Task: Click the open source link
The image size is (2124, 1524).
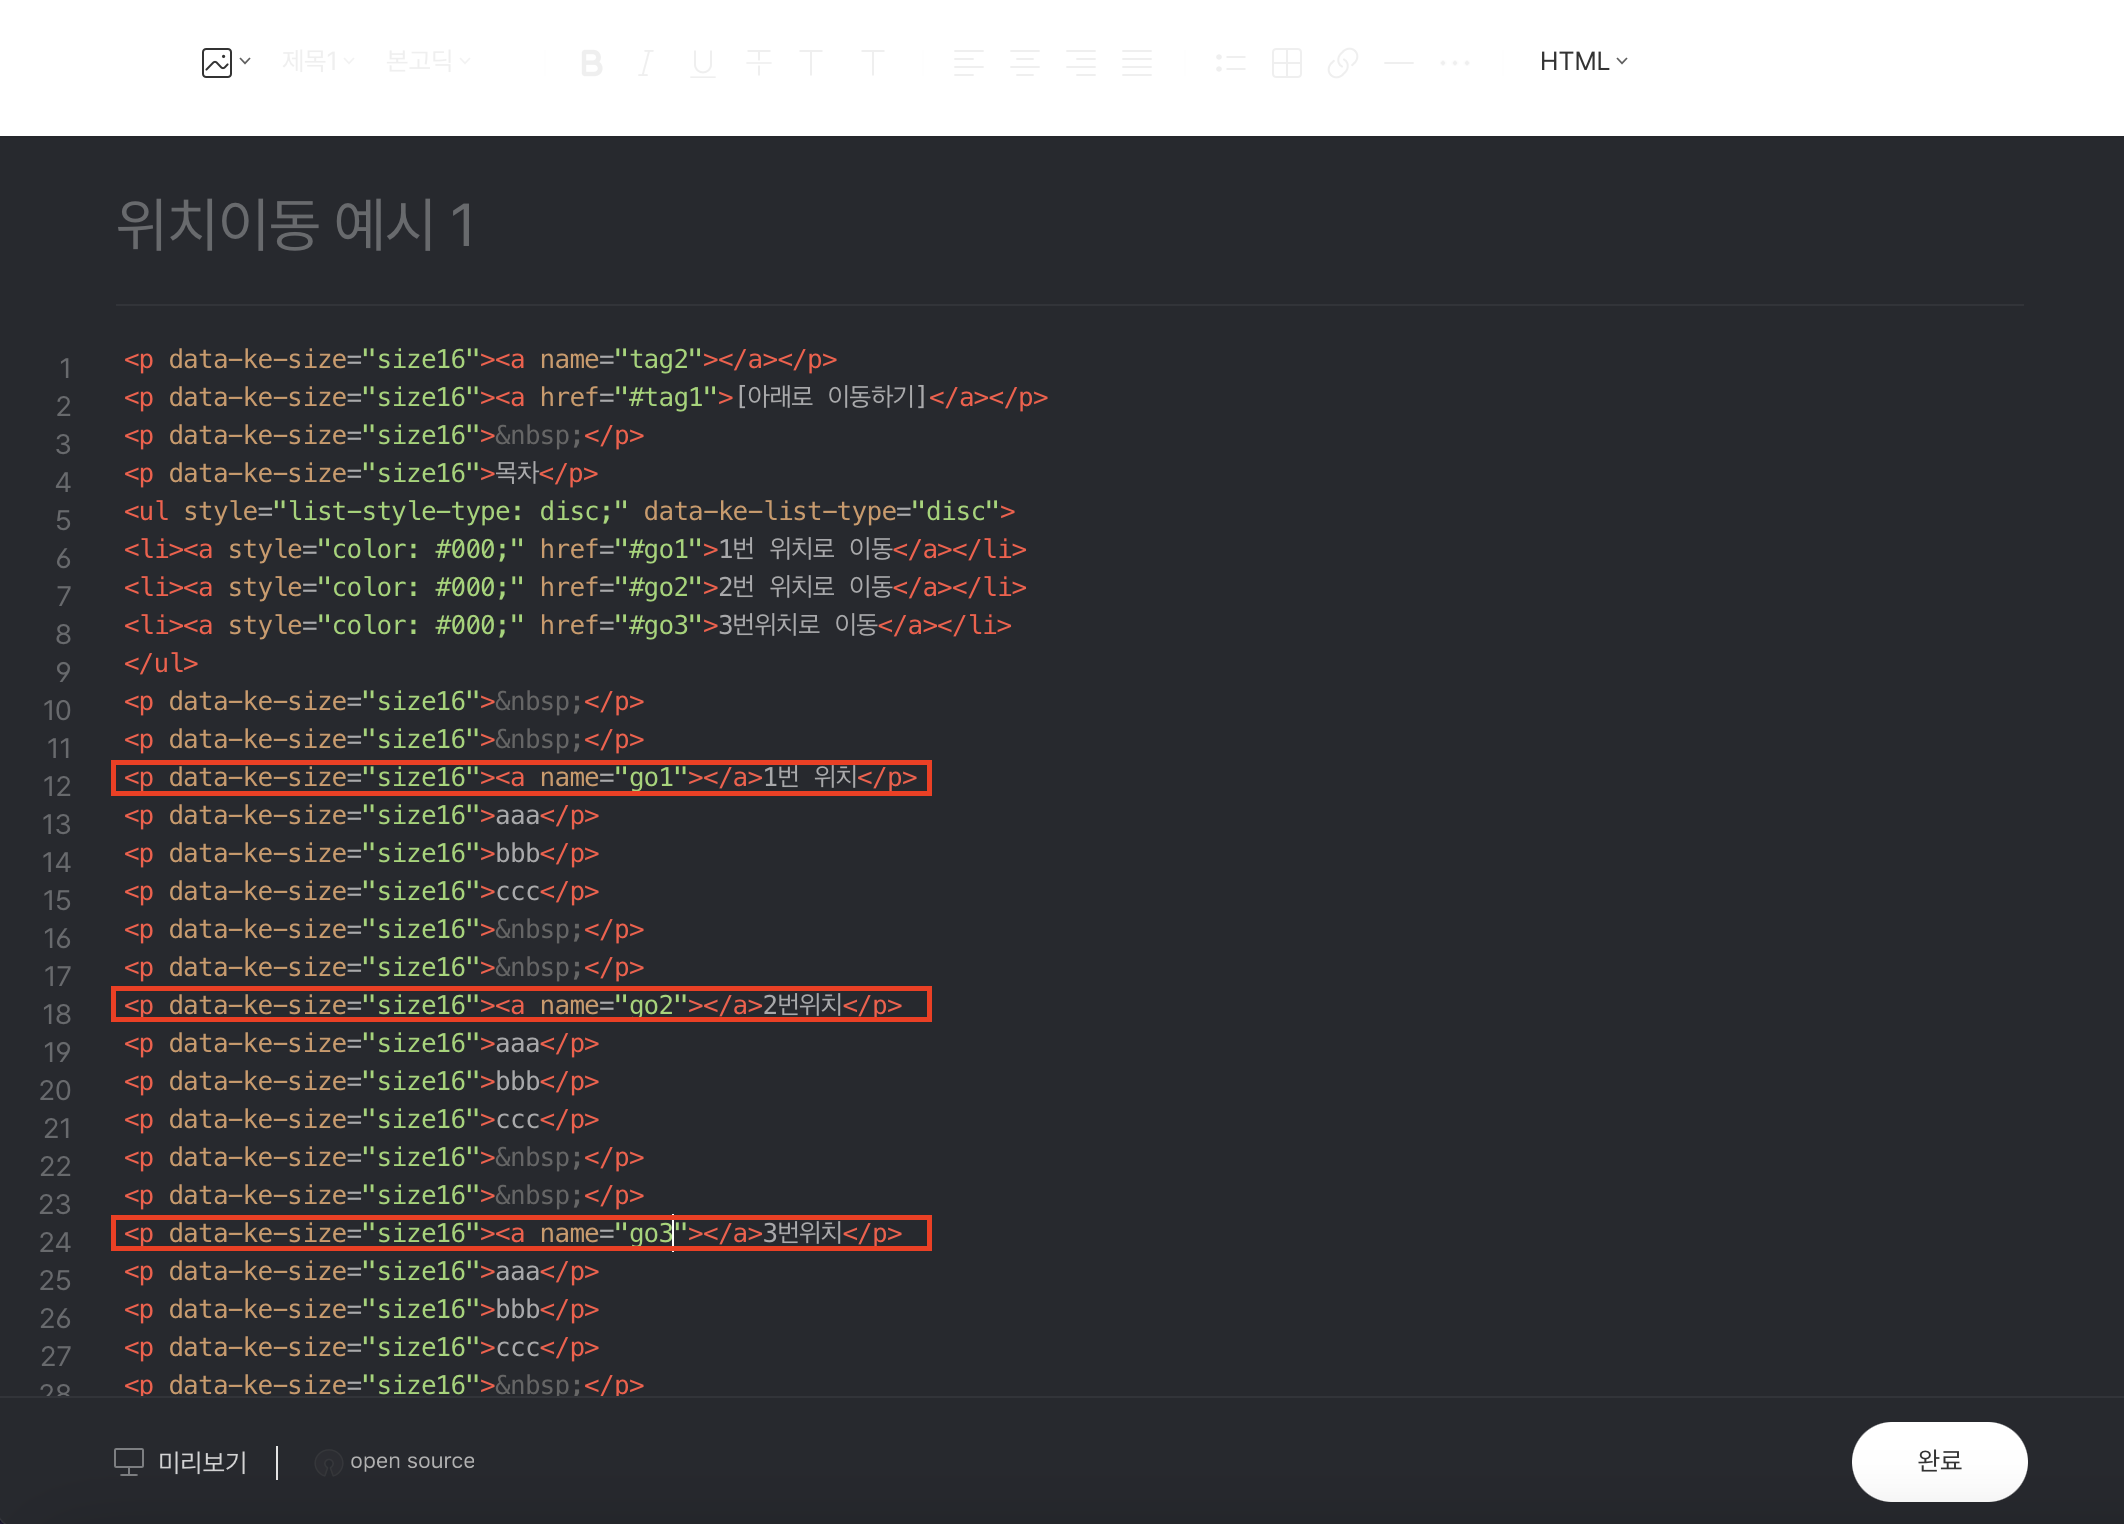Action: 411,1461
